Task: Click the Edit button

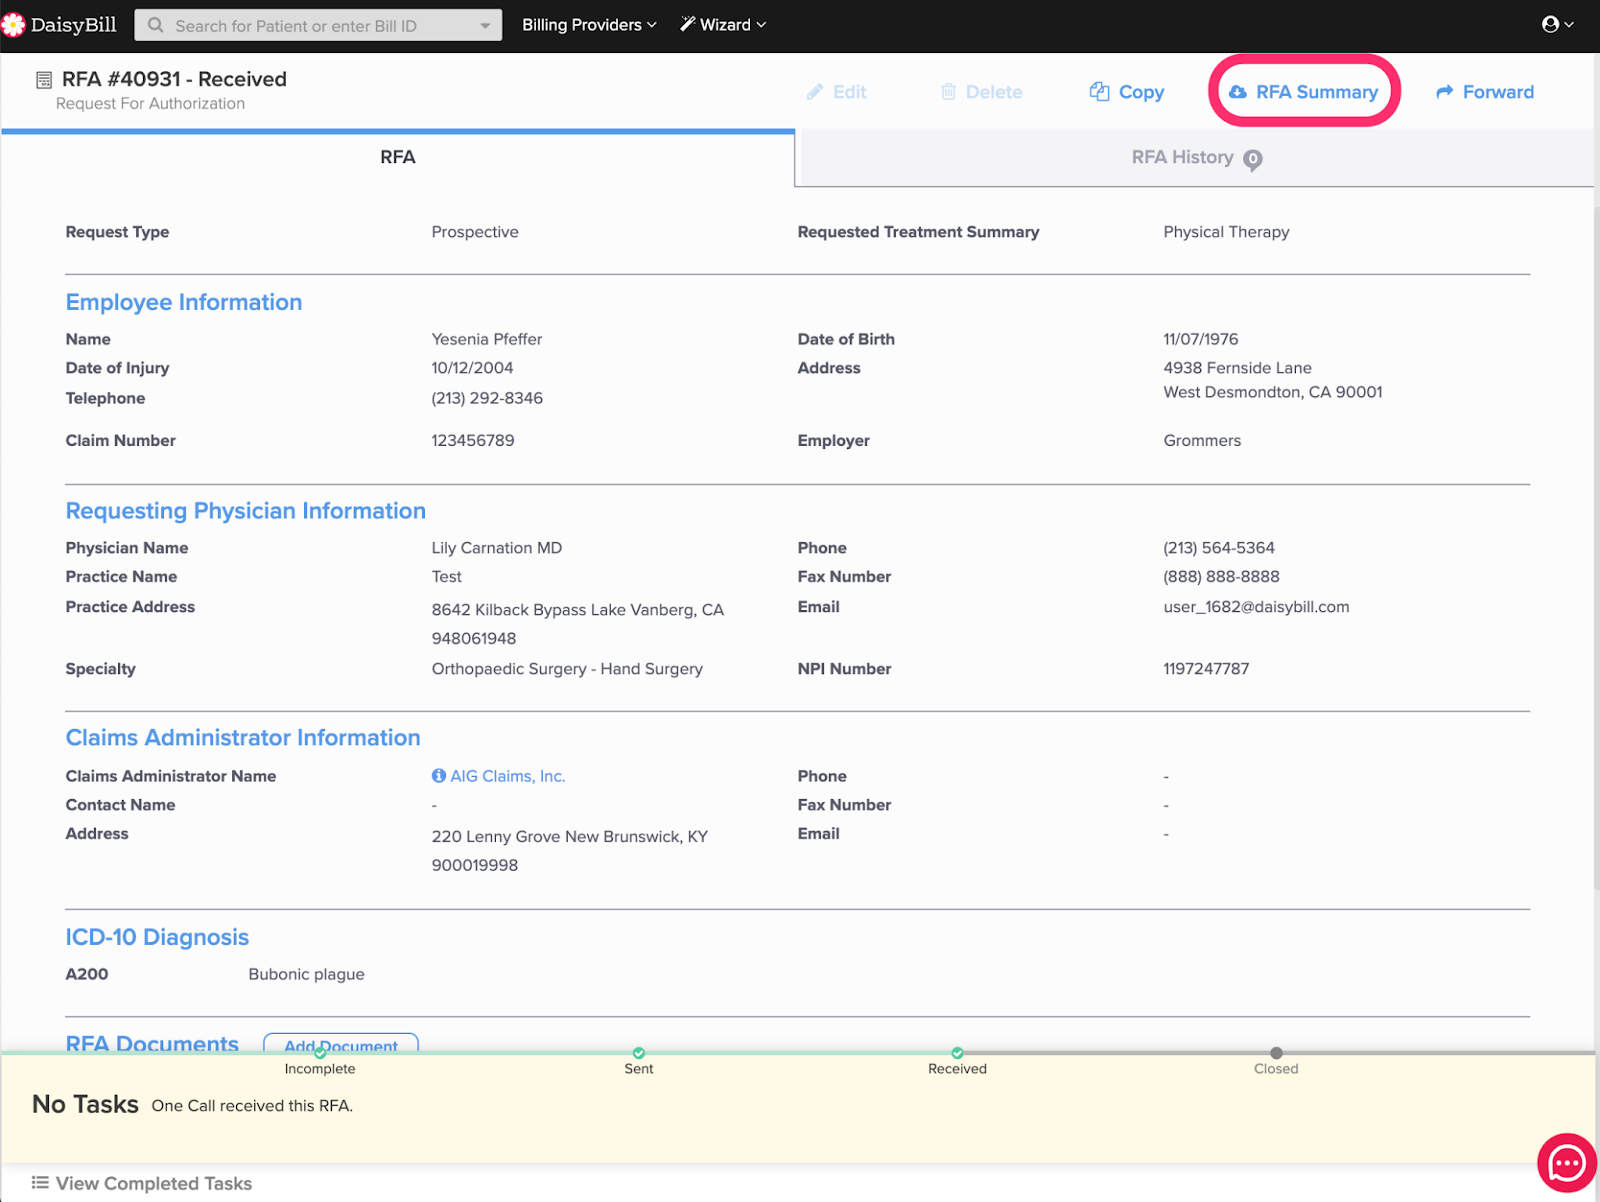Action: click(x=837, y=92)
